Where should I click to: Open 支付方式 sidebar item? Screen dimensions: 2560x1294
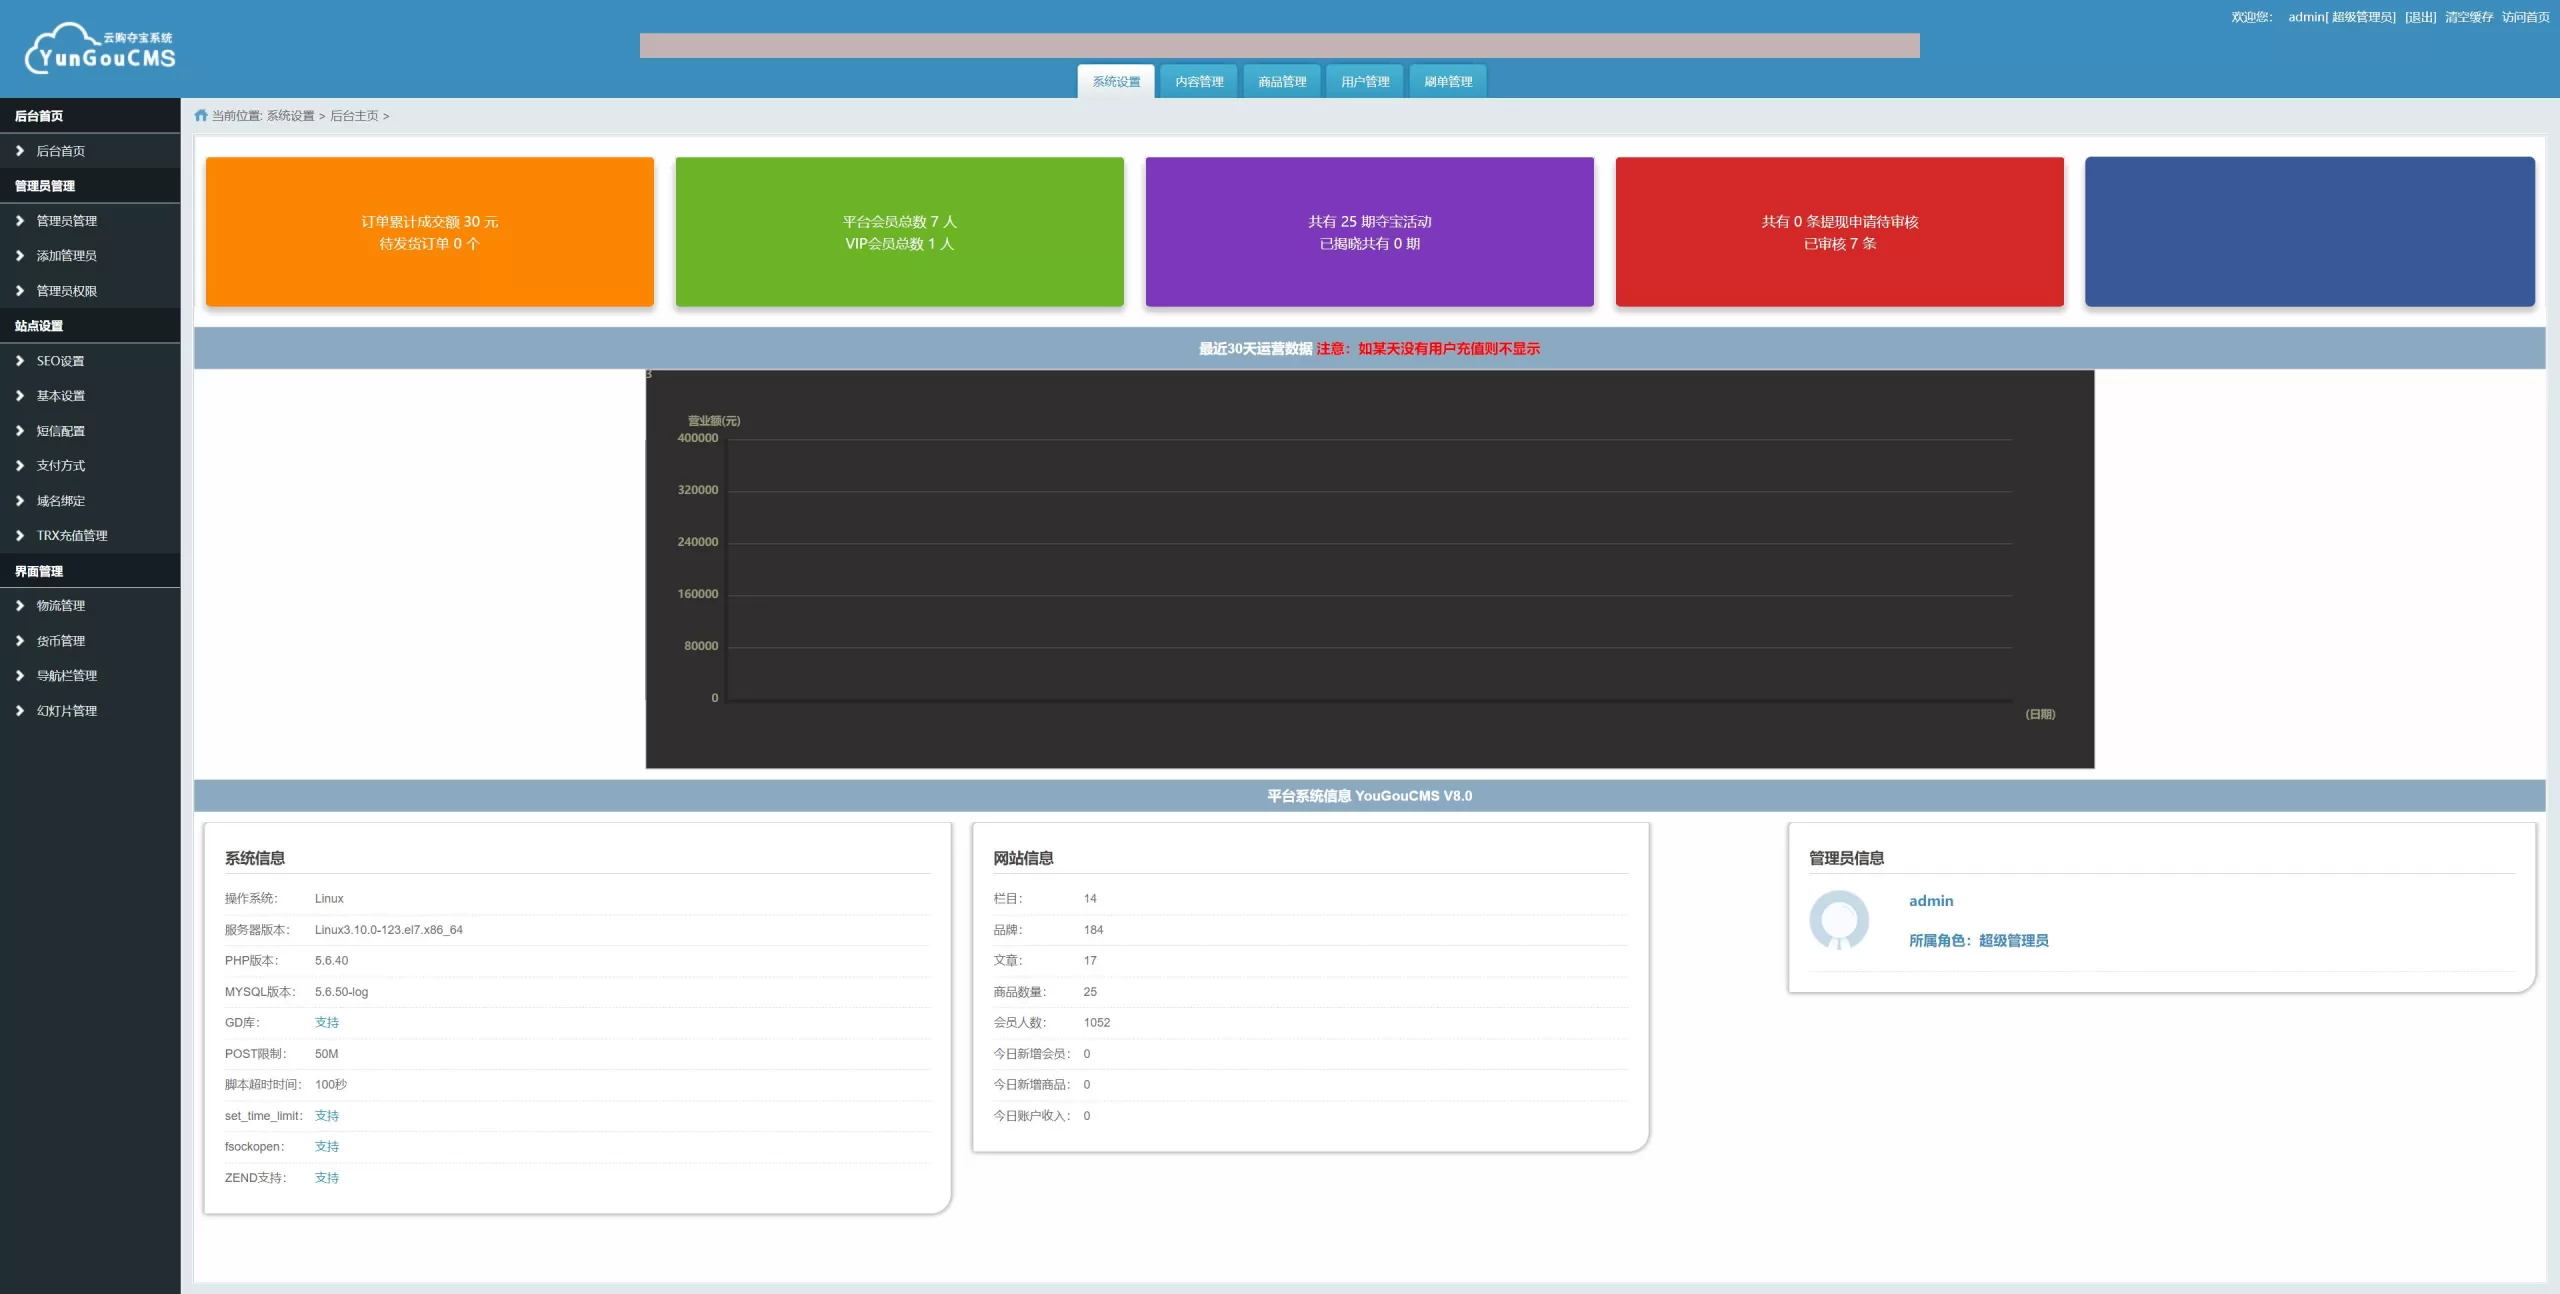(x=60, y=466)
